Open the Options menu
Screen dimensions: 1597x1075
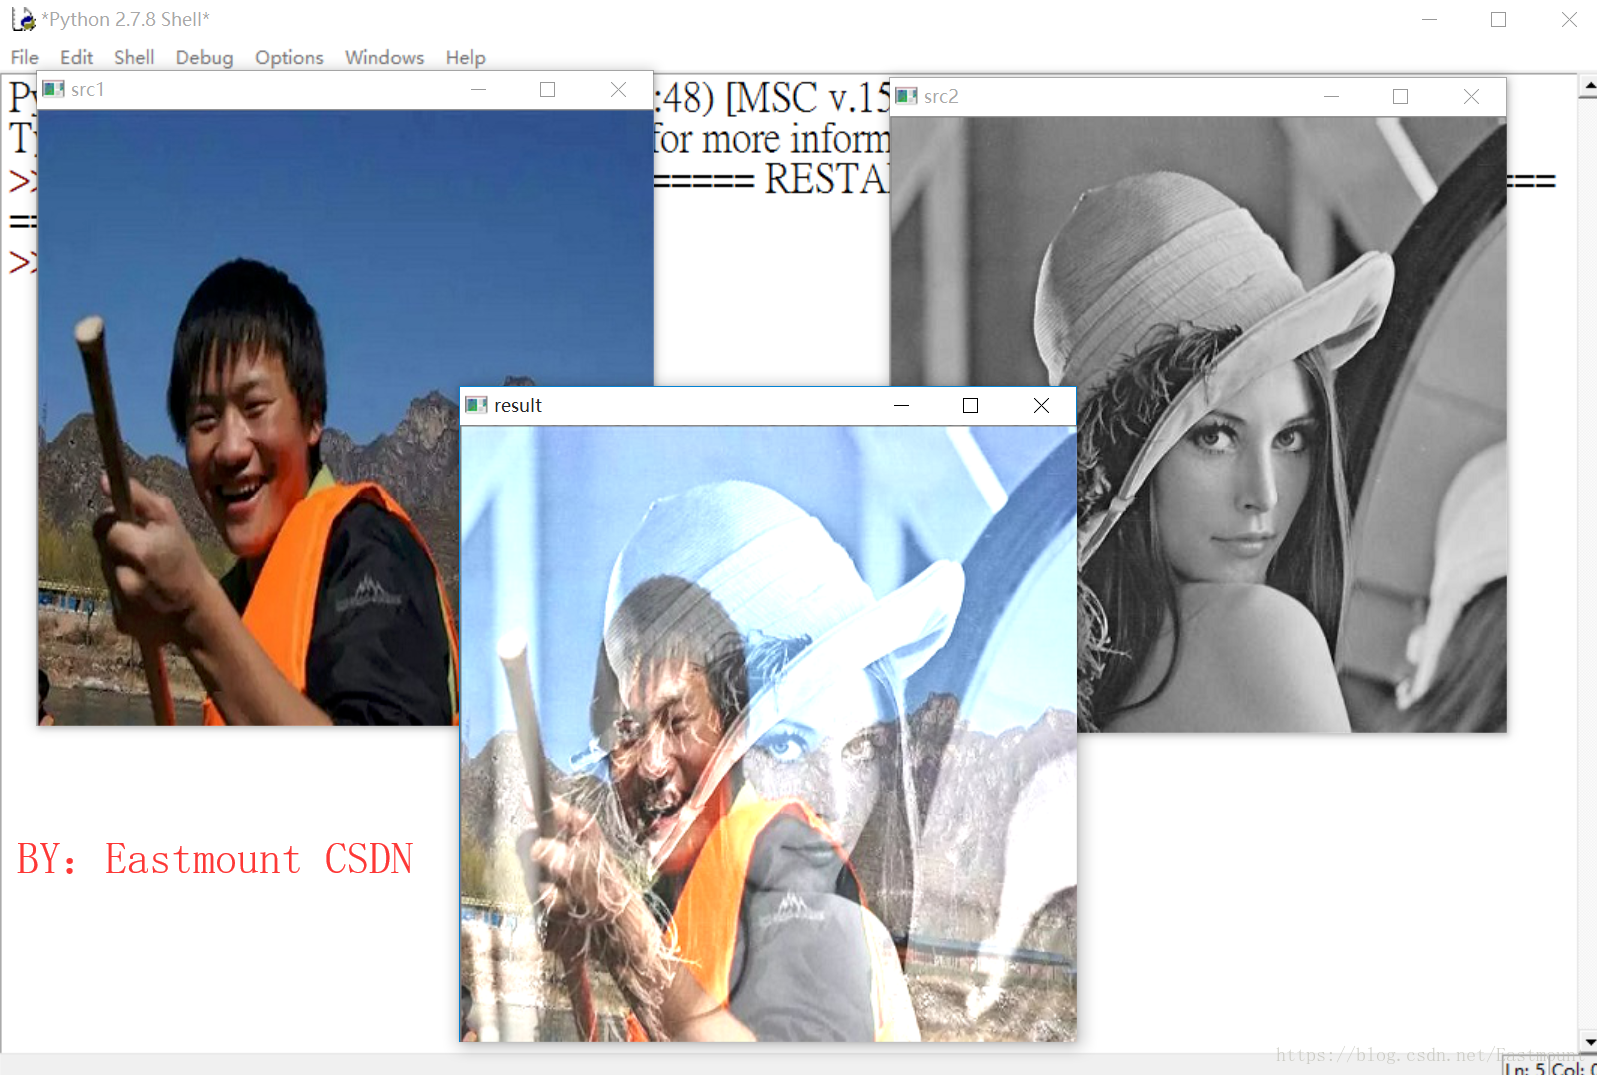[289, 57]
